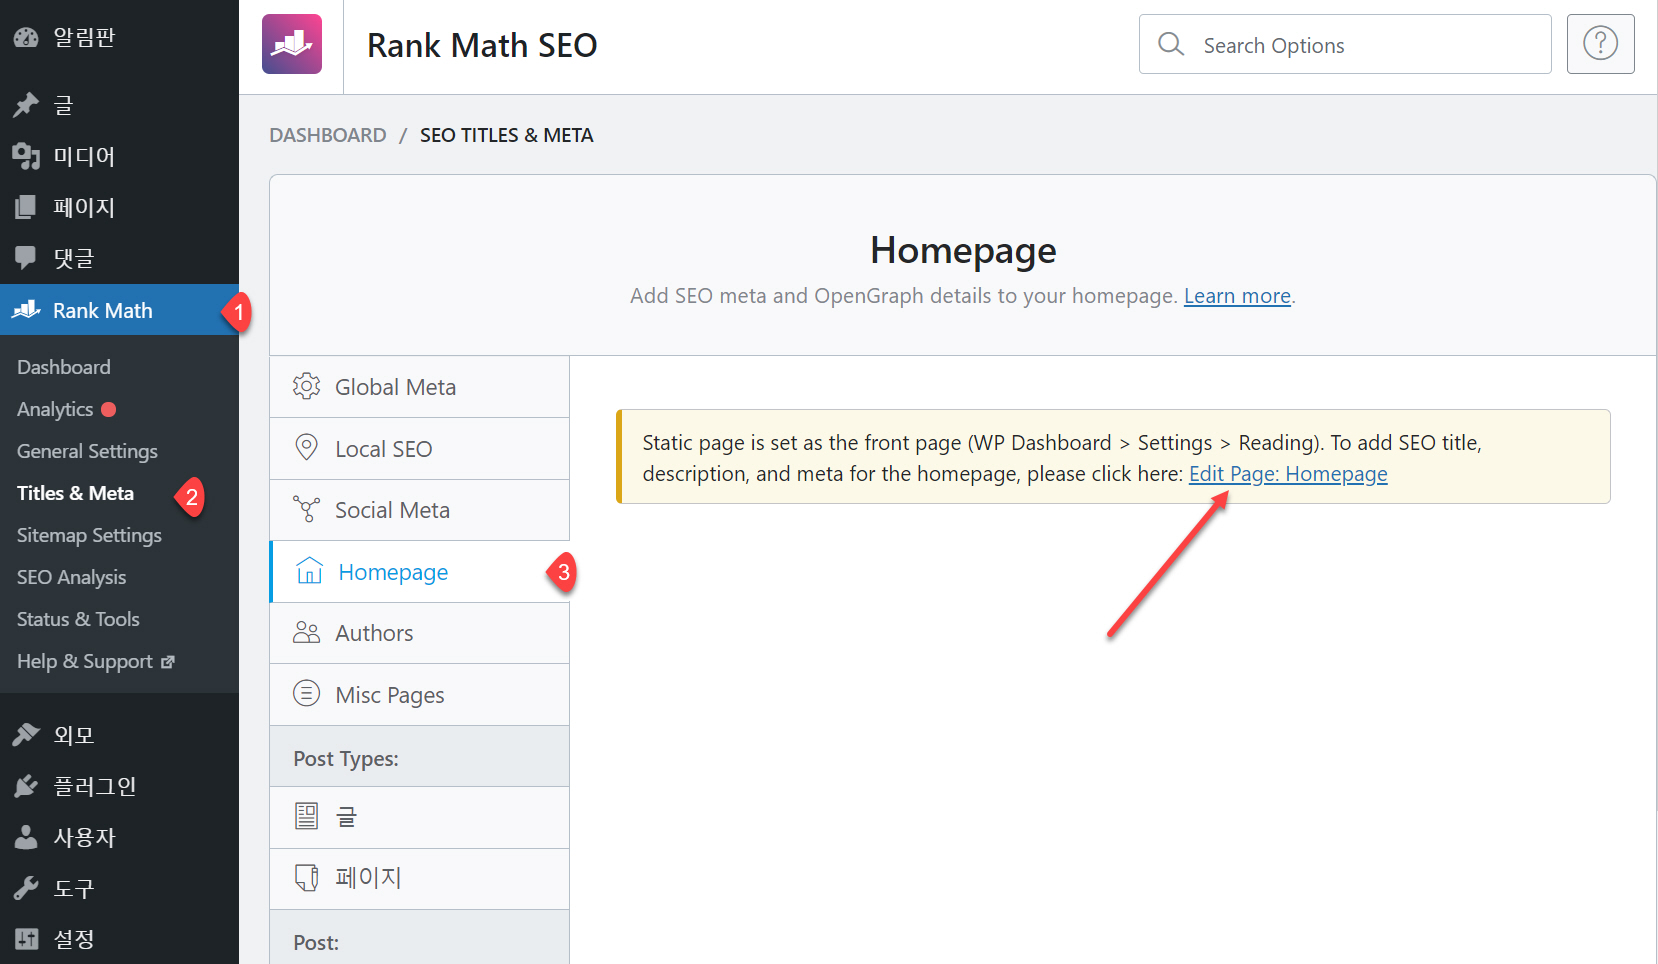Screen dimensions: 1658x964
Task: Open the 설정 menu label
Action: pyautogui.click(x=74, y=939)
